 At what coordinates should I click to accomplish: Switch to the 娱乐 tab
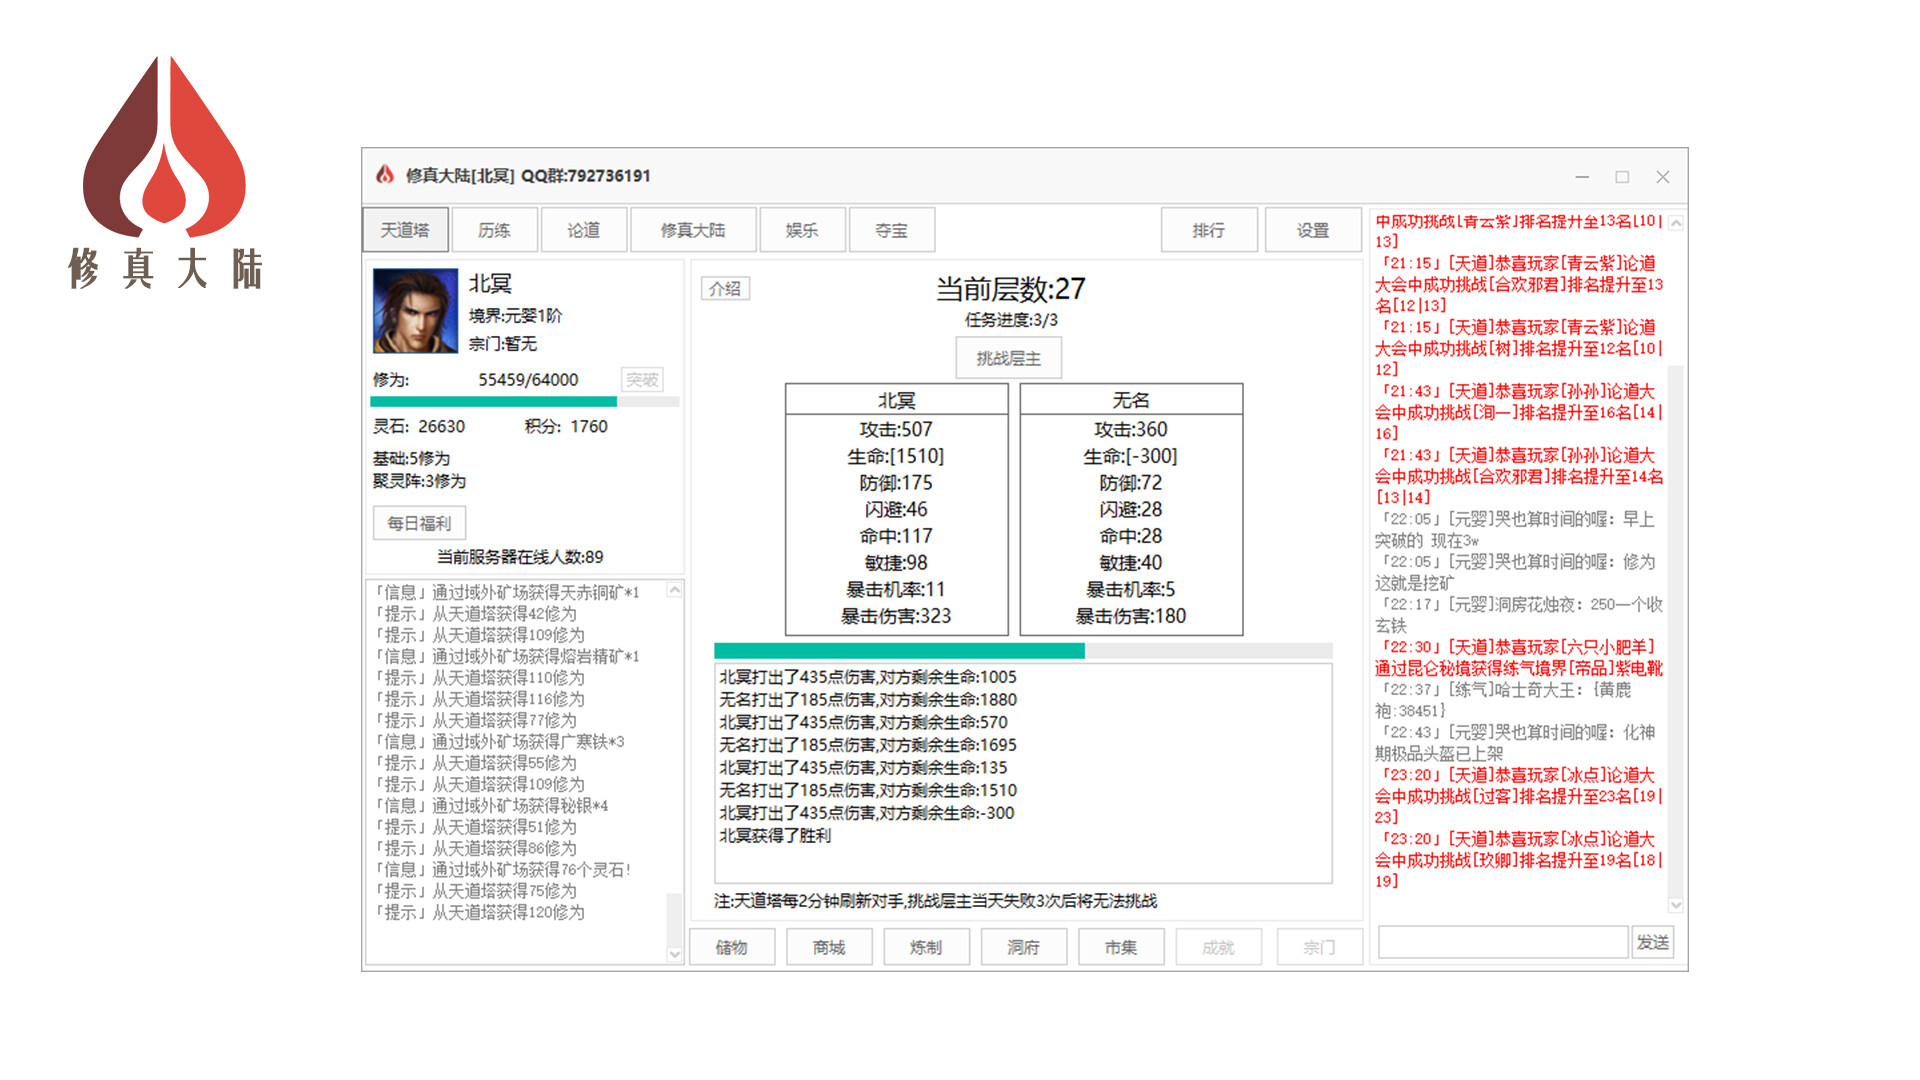[x=802, y=229]
